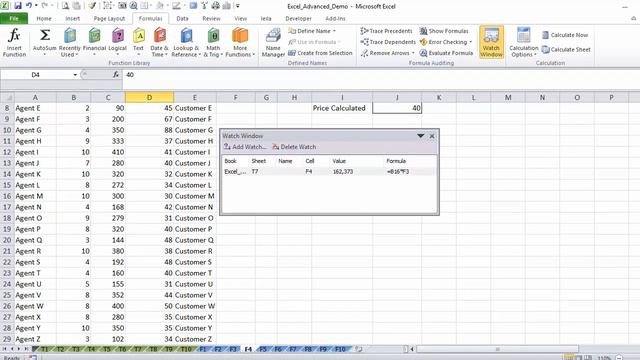The image size is (640, 360).
Task: Click the AutoSum sigma icon
Action: tap(45, 36)
